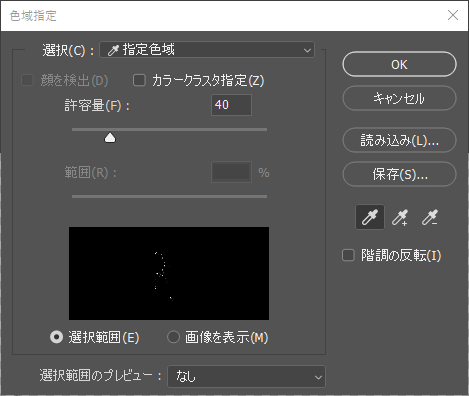
Task: Click the disabled 範囲 slider track
Action: 169,197
